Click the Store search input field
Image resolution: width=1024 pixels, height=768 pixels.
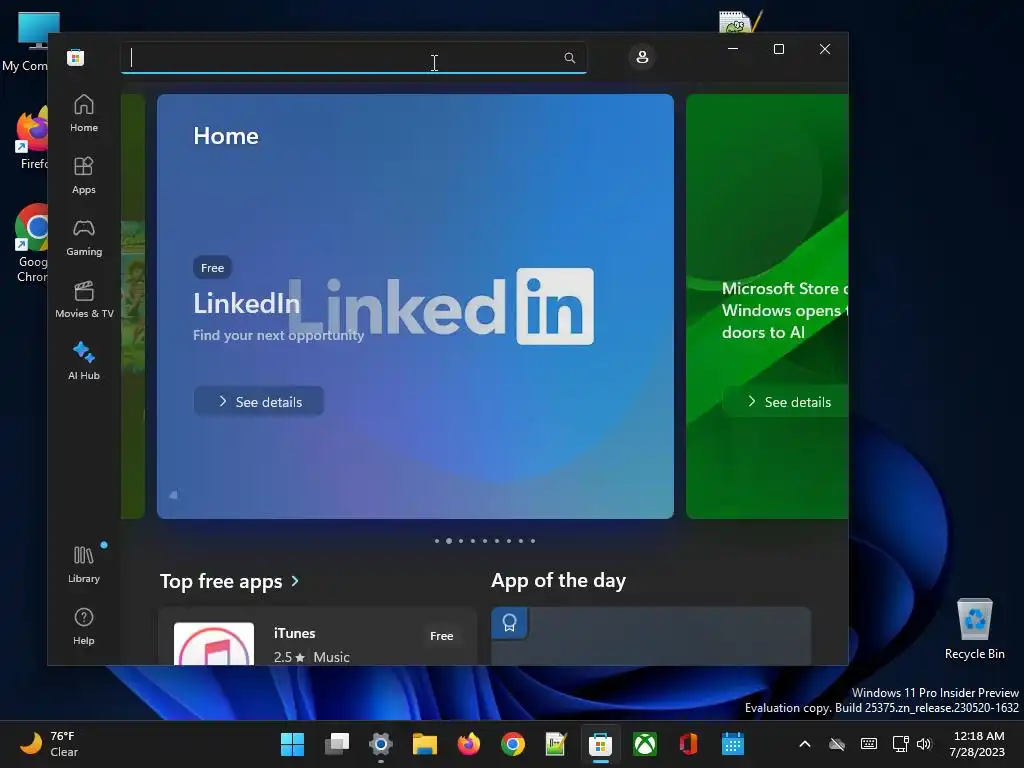pos(354,58)
